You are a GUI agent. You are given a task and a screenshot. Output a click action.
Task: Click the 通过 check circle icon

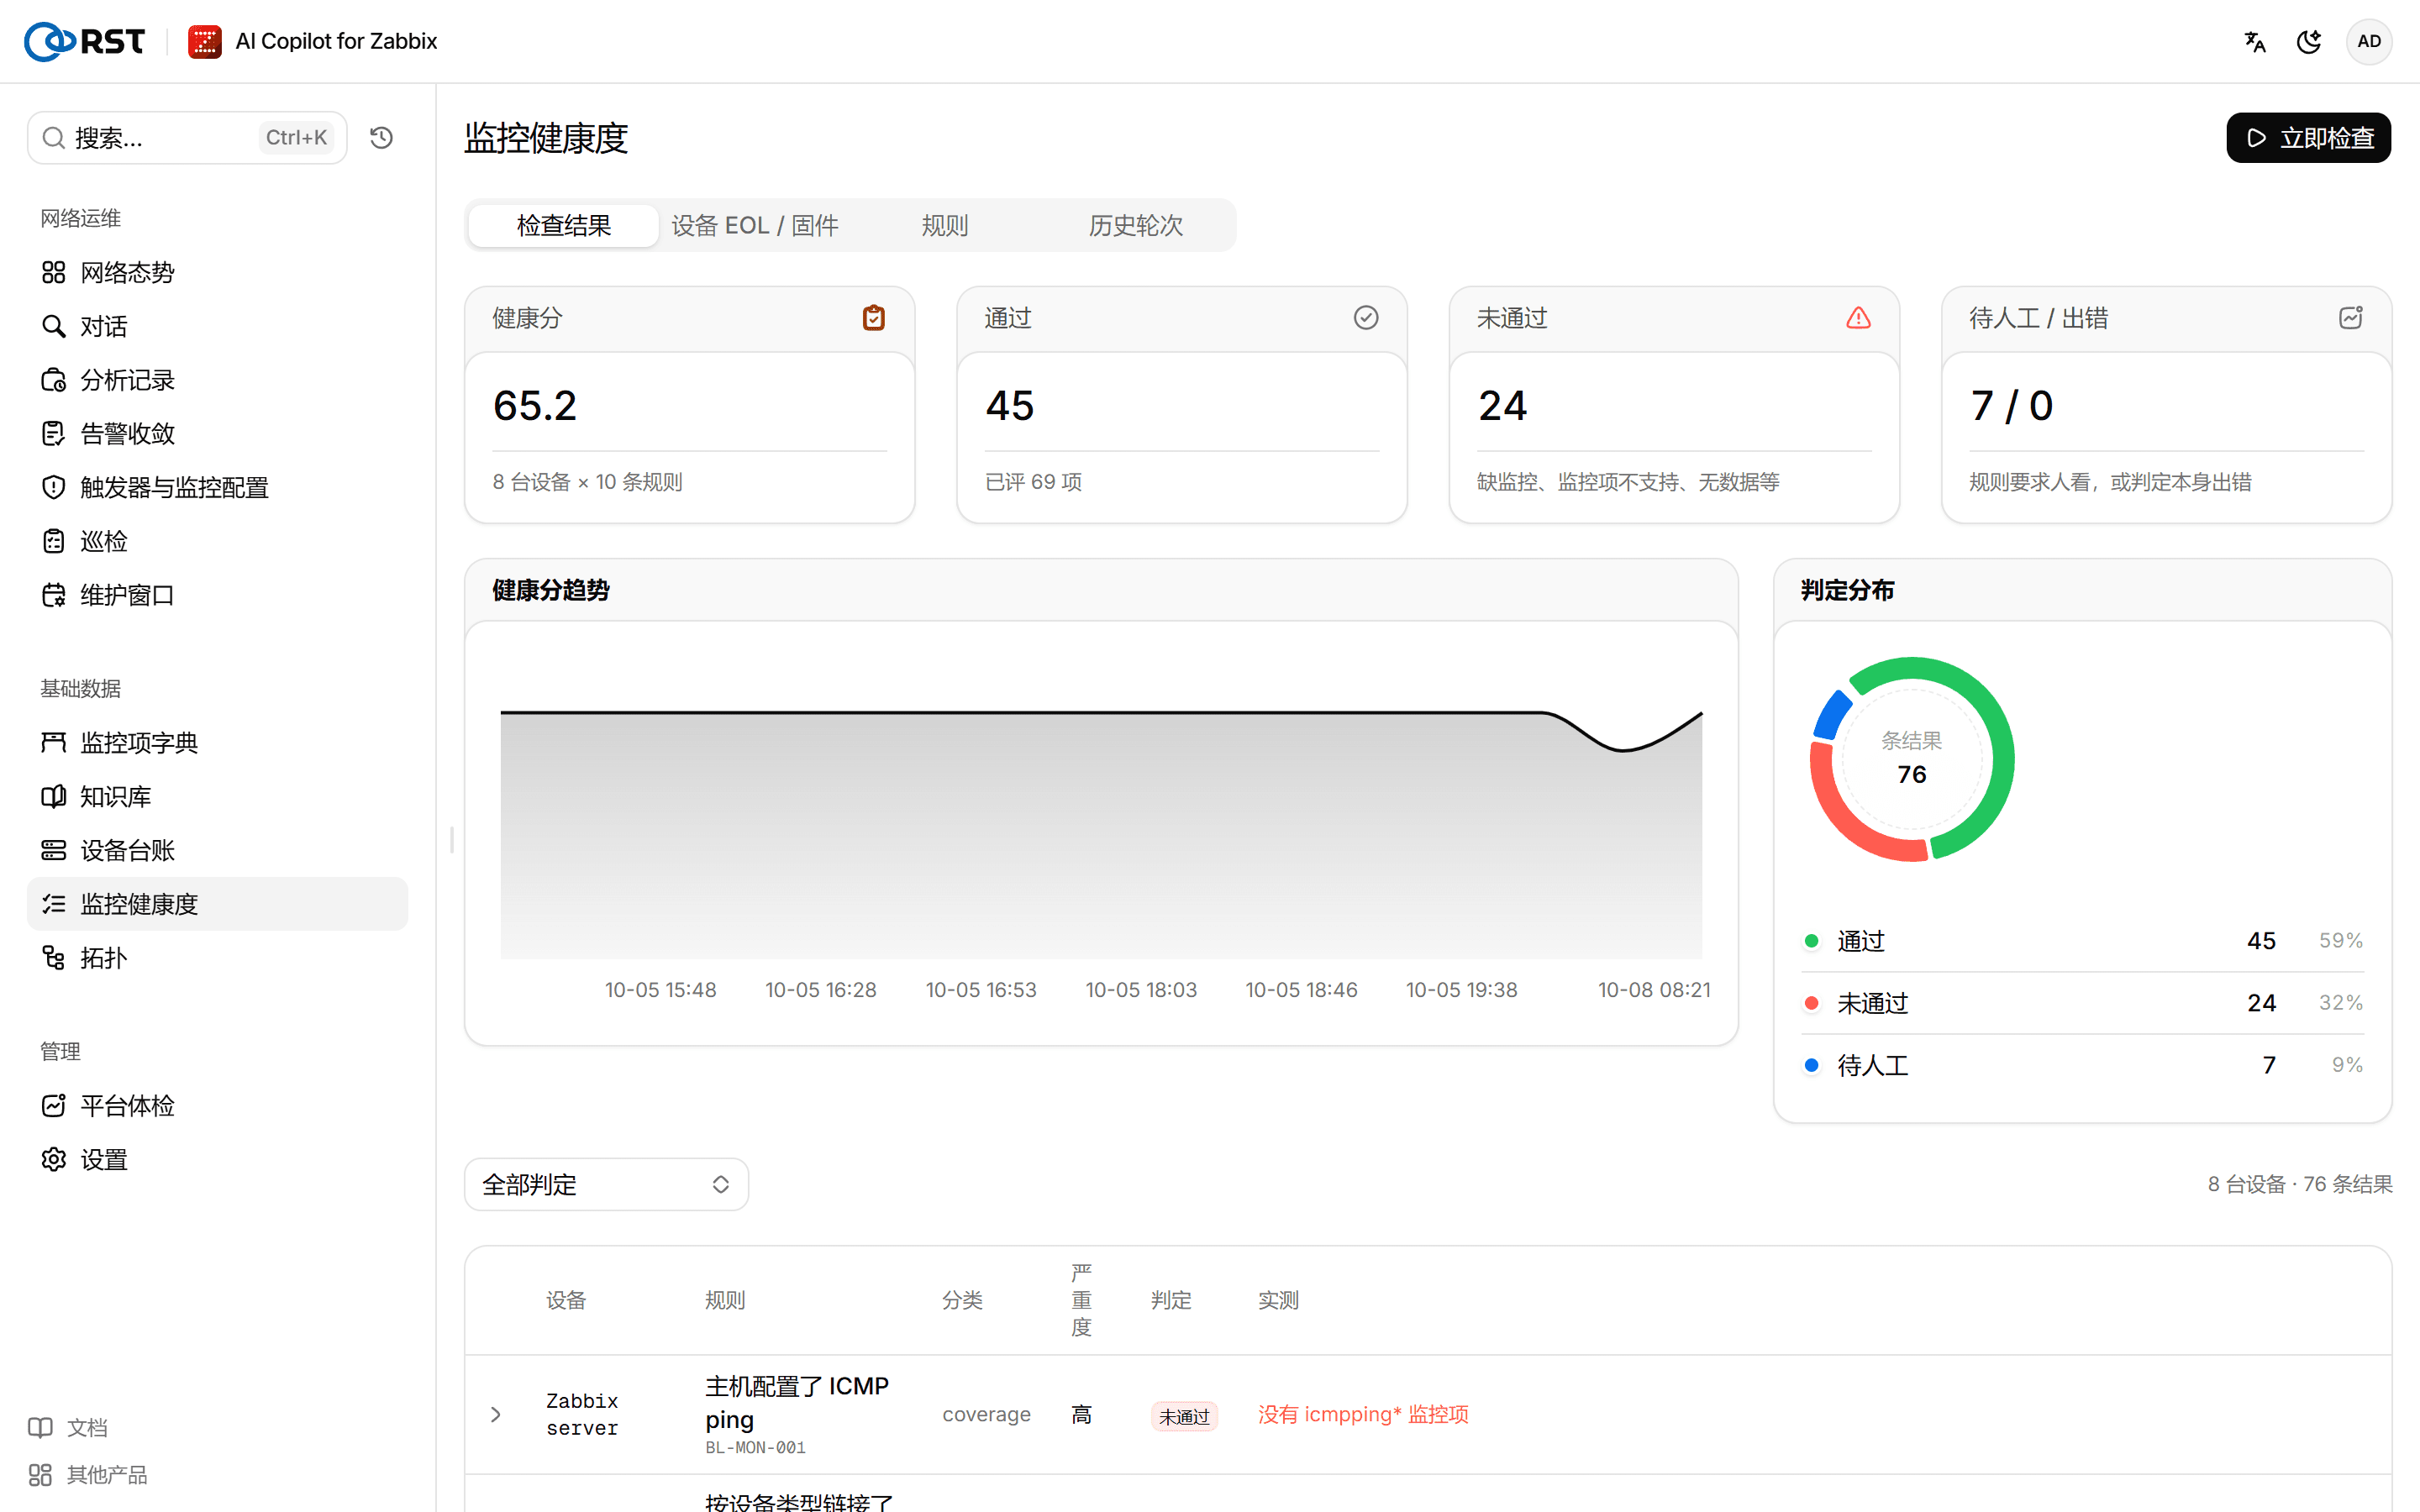[1366, 317]
